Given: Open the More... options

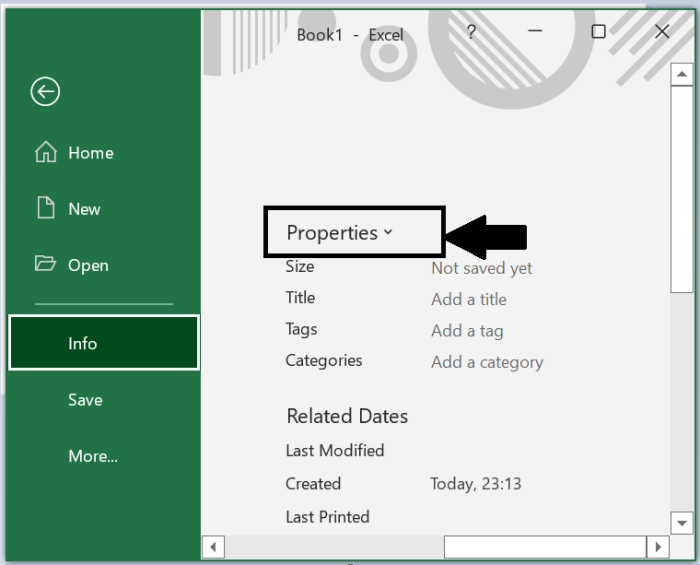Looking at the screenshot, I should [x=93, y=456].
